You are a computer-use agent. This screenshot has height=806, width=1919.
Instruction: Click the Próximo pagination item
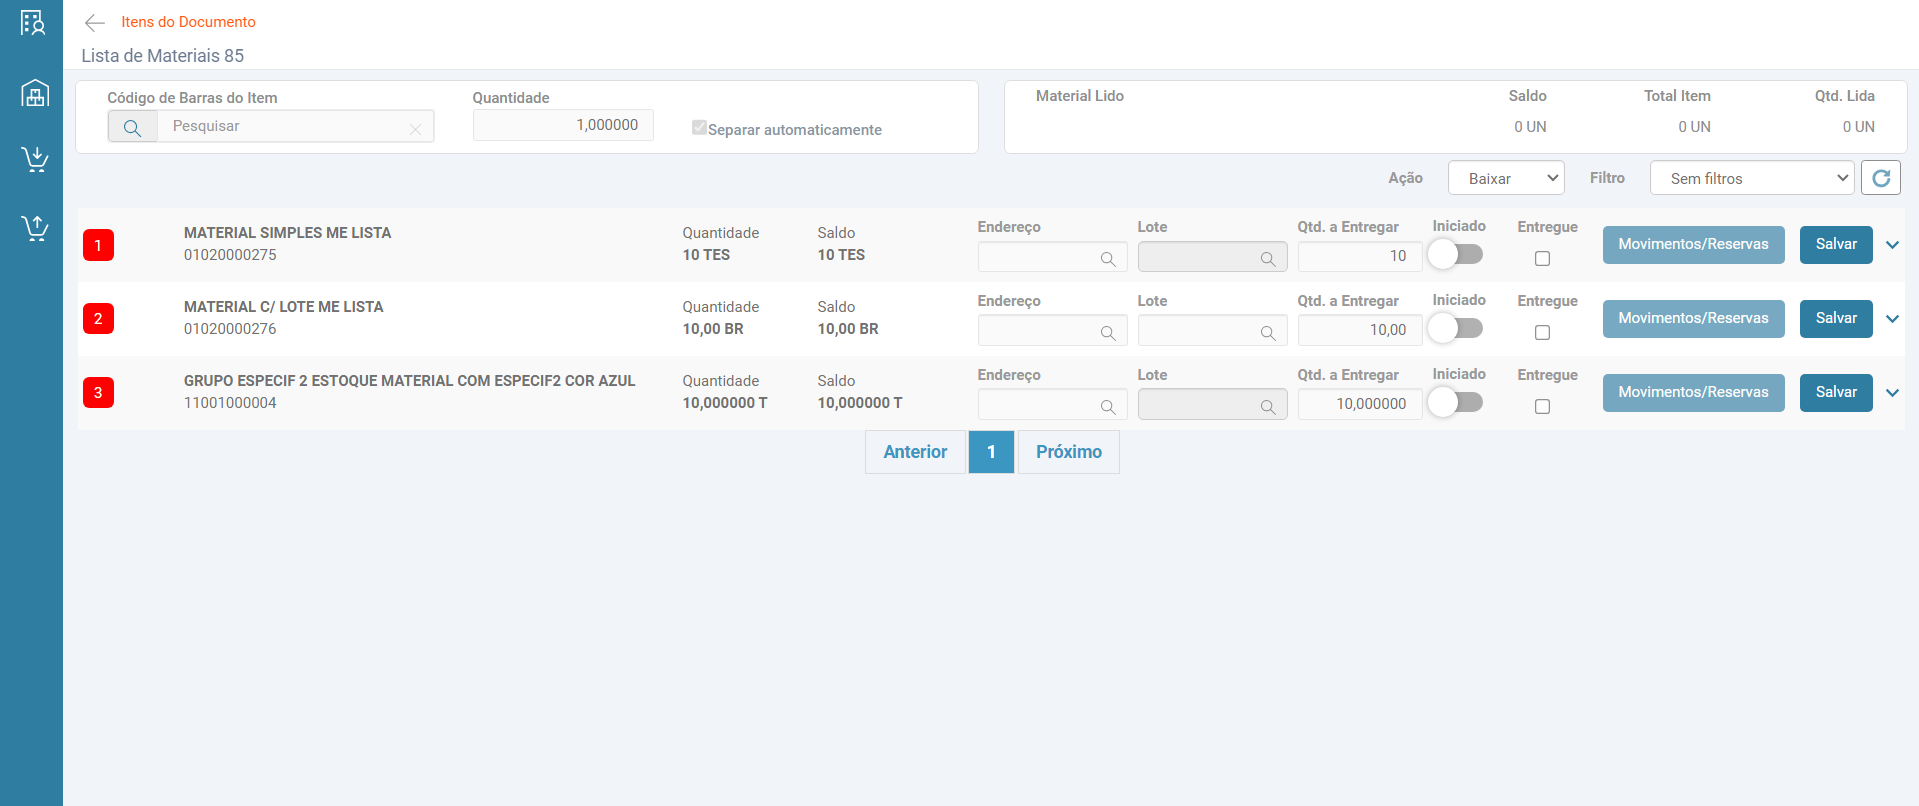1068,452
